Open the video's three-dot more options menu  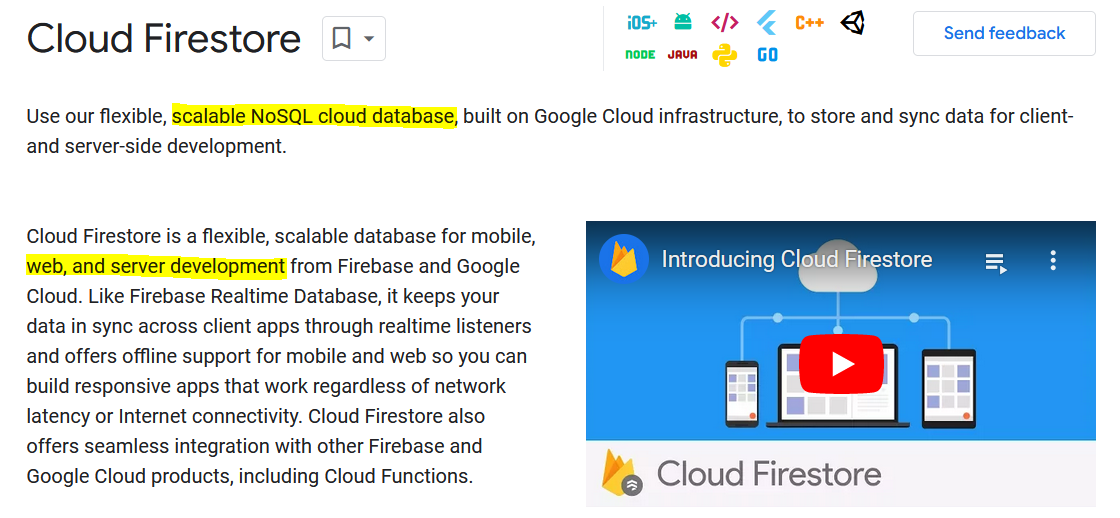[x=1053, y=261]
